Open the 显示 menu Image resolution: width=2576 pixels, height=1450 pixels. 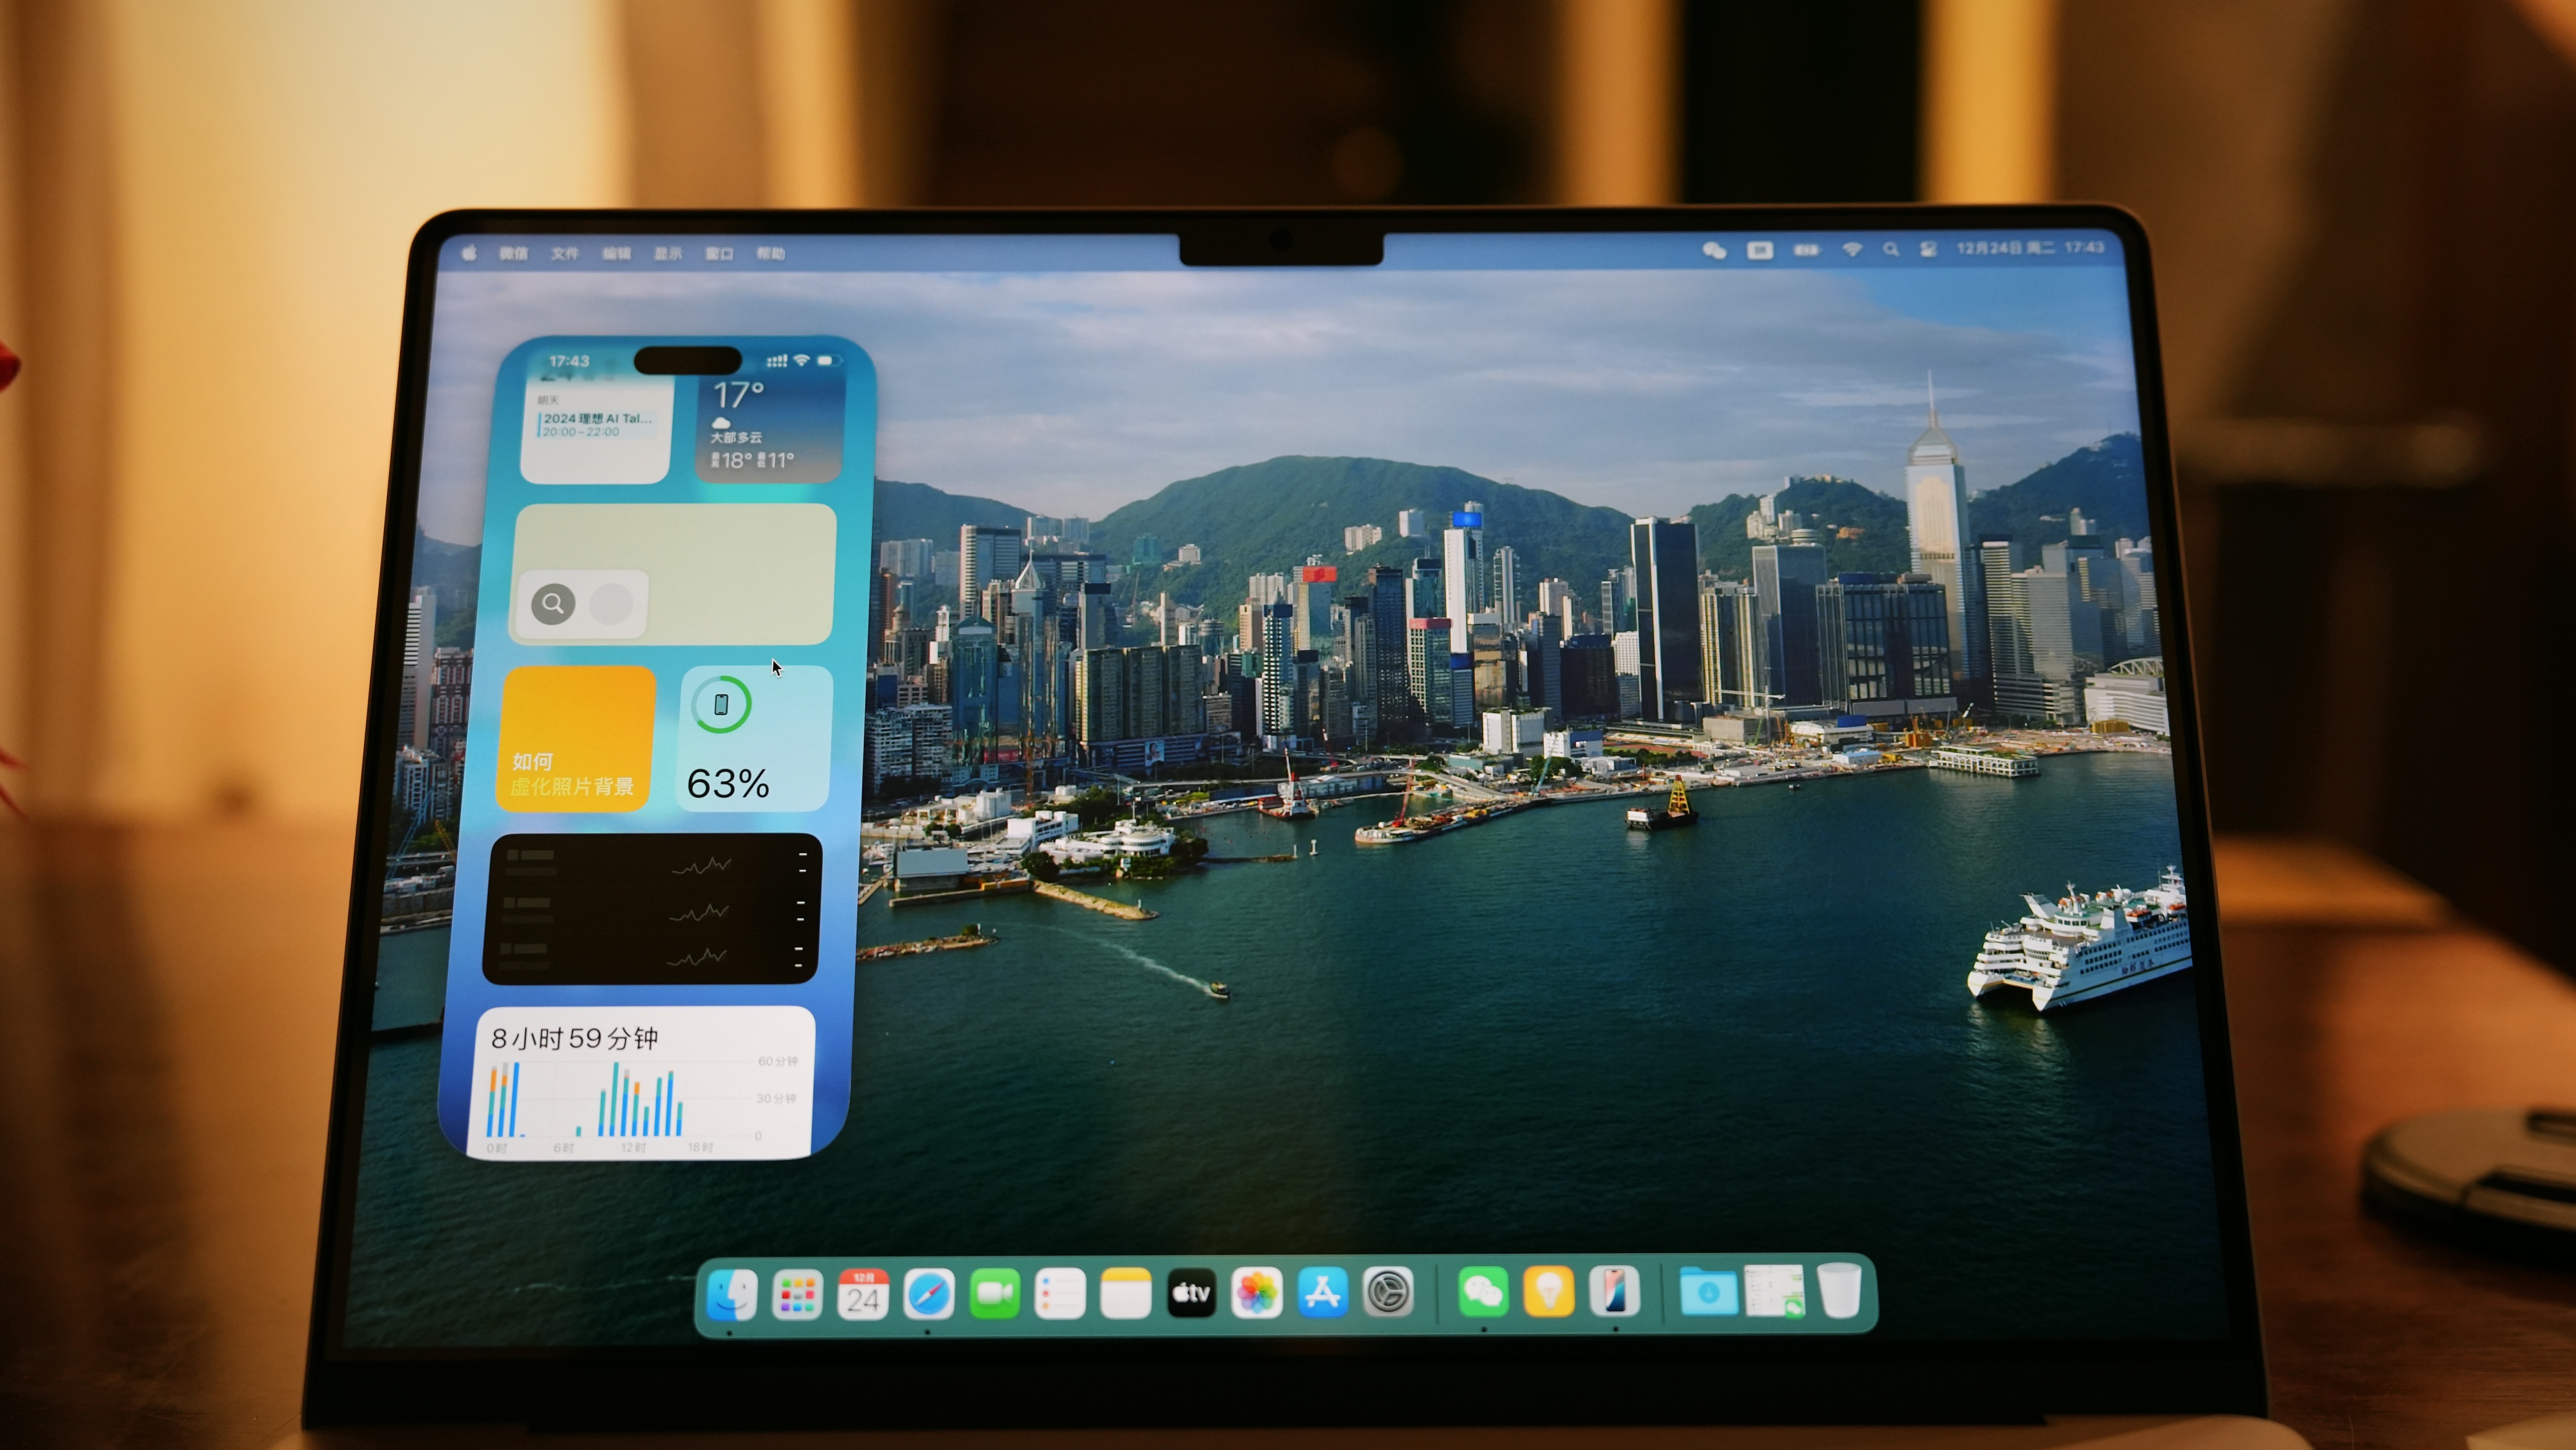(667, 253)
